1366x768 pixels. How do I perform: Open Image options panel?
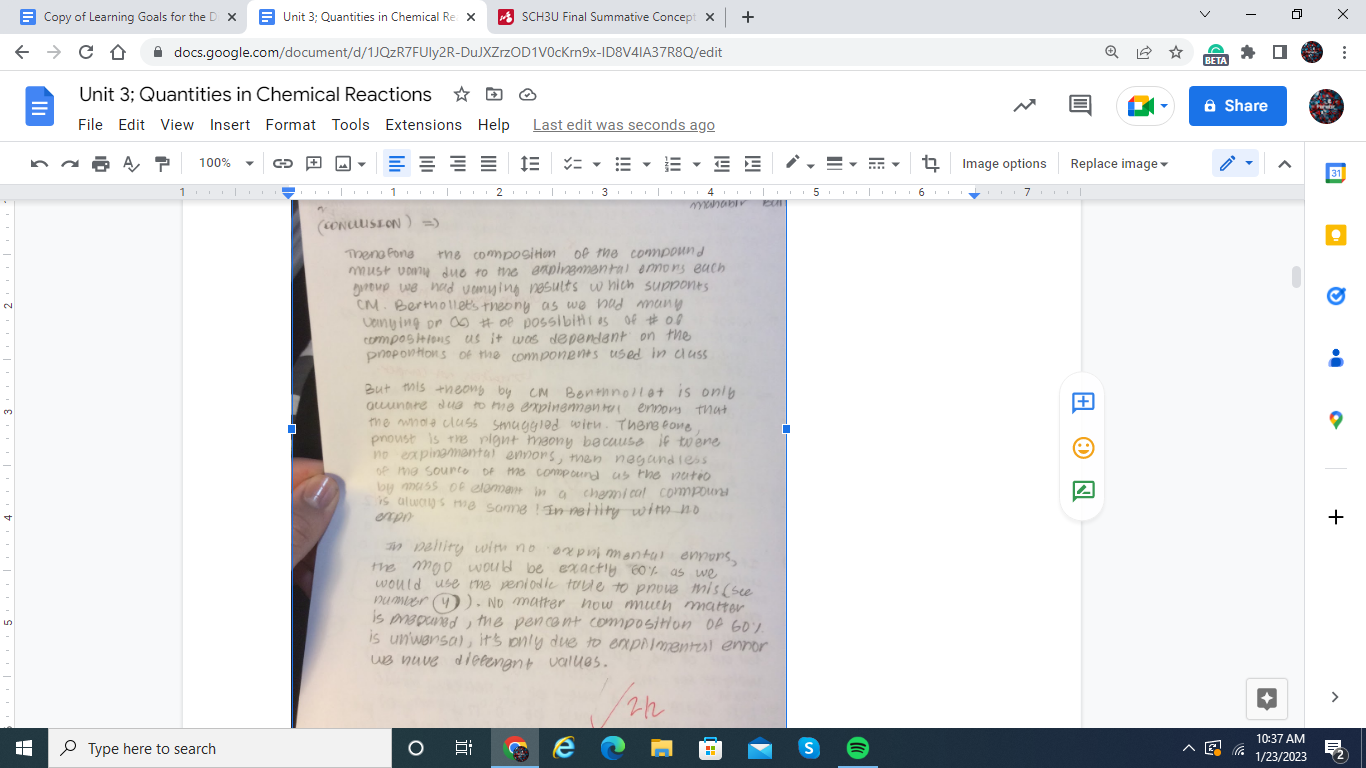pyautogui.click(x=1004, y=164)
